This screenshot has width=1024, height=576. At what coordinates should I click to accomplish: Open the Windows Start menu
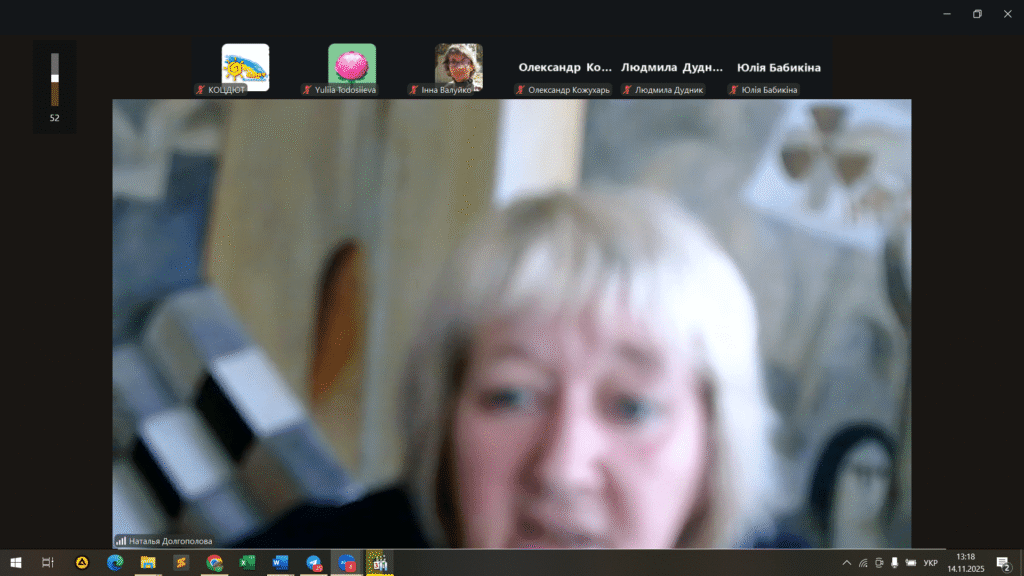16,563
